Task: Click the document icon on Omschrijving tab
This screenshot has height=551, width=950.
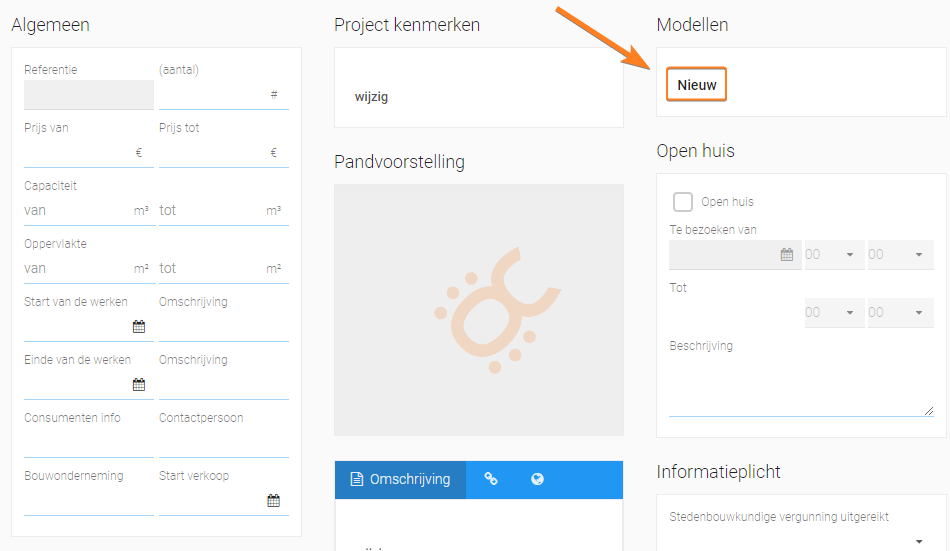Action: pyautogui.click(x=357, y=479)
